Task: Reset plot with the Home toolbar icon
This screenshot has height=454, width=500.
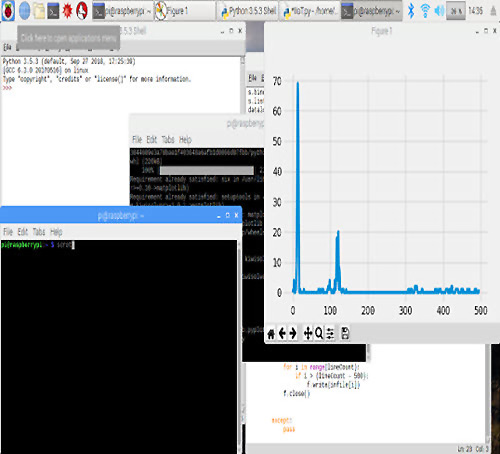Action: coord(271,333)
